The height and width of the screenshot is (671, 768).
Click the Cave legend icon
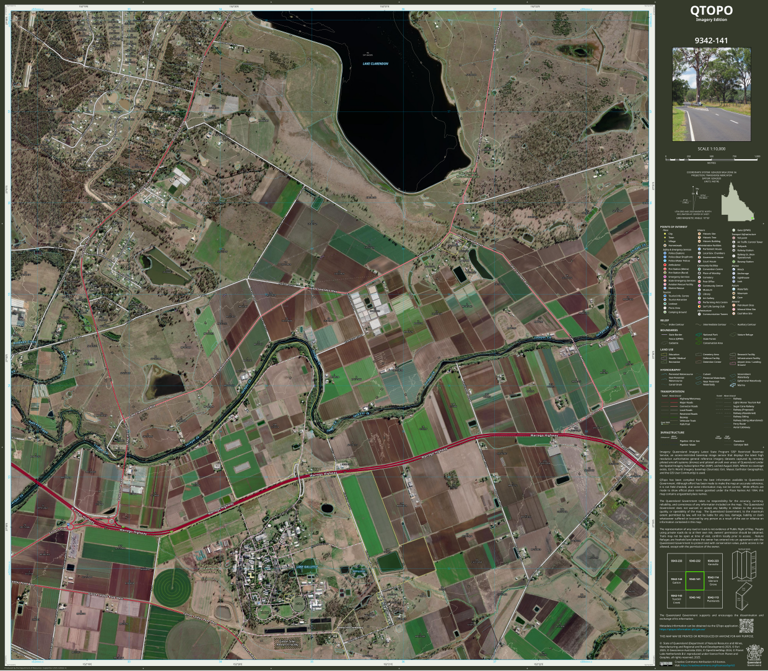click(734, 297)
